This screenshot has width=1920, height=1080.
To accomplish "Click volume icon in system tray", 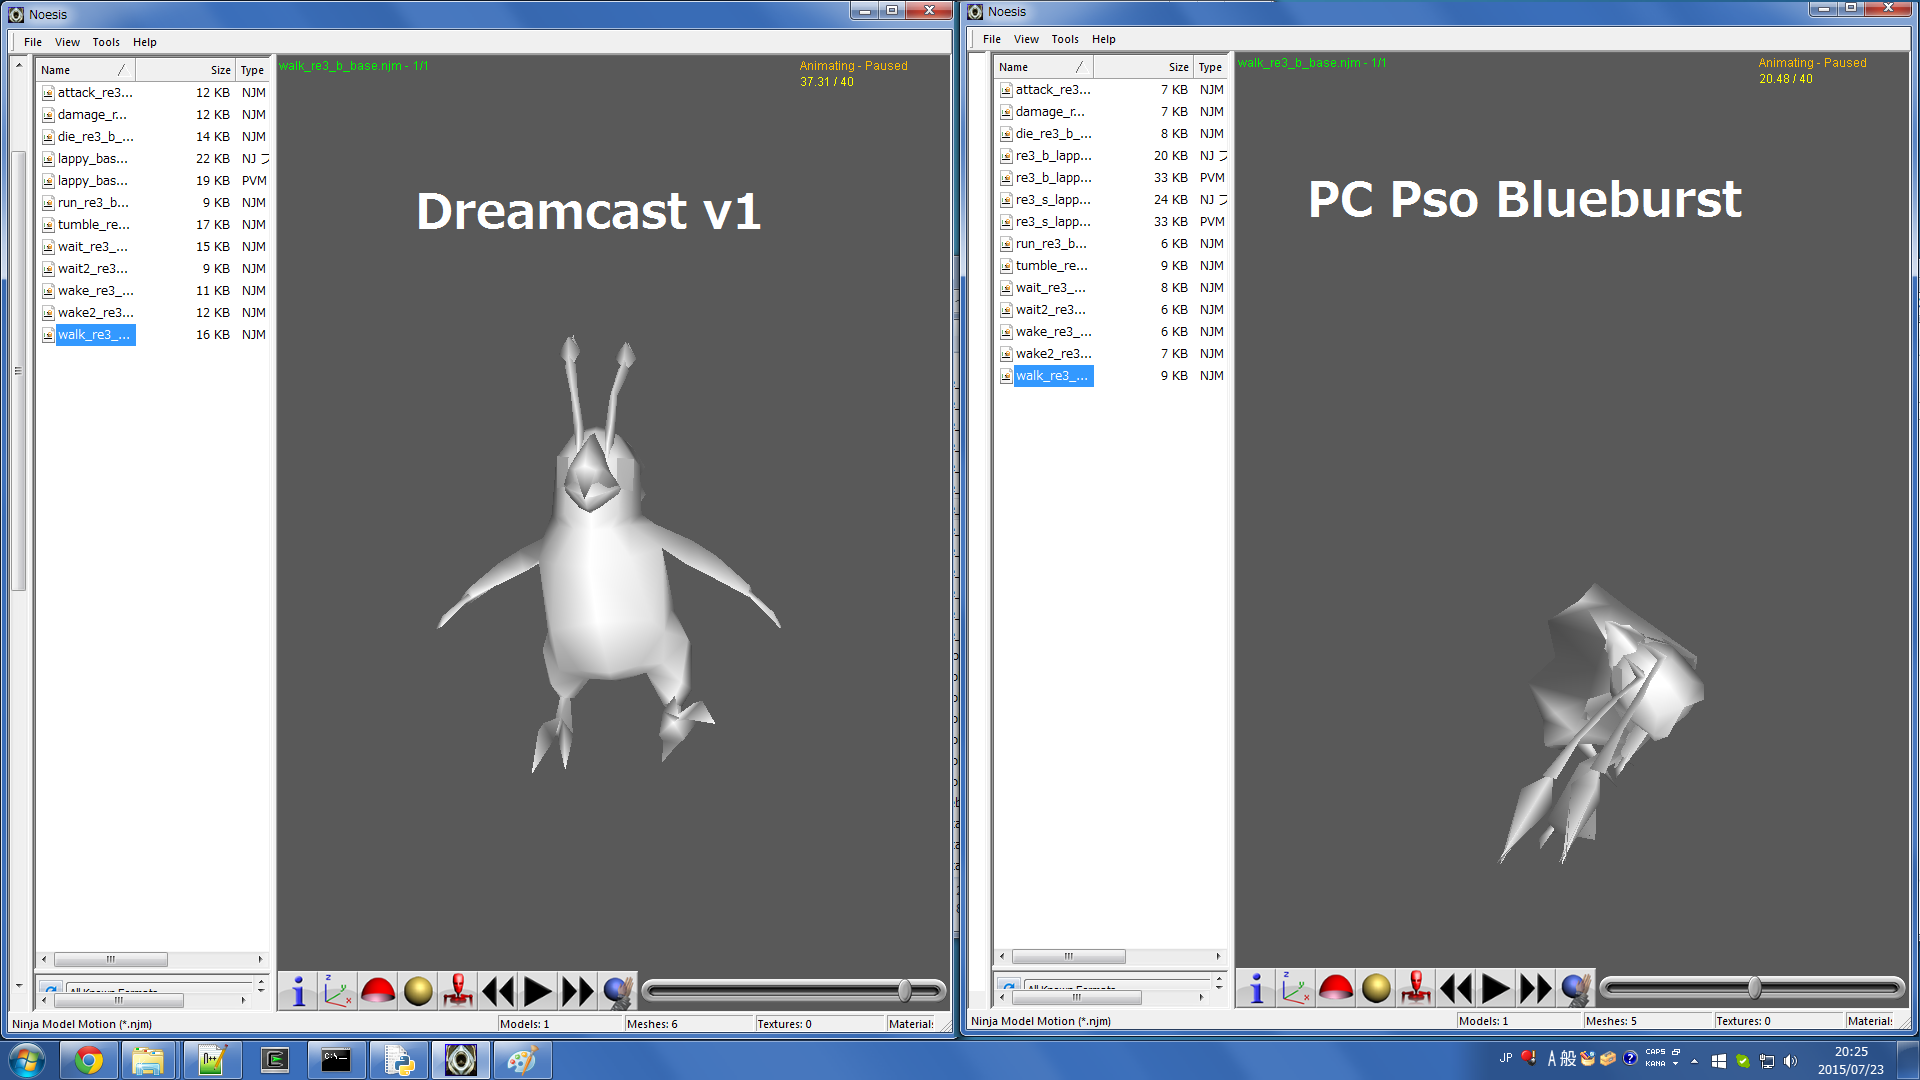I will pos(1790,1061).
